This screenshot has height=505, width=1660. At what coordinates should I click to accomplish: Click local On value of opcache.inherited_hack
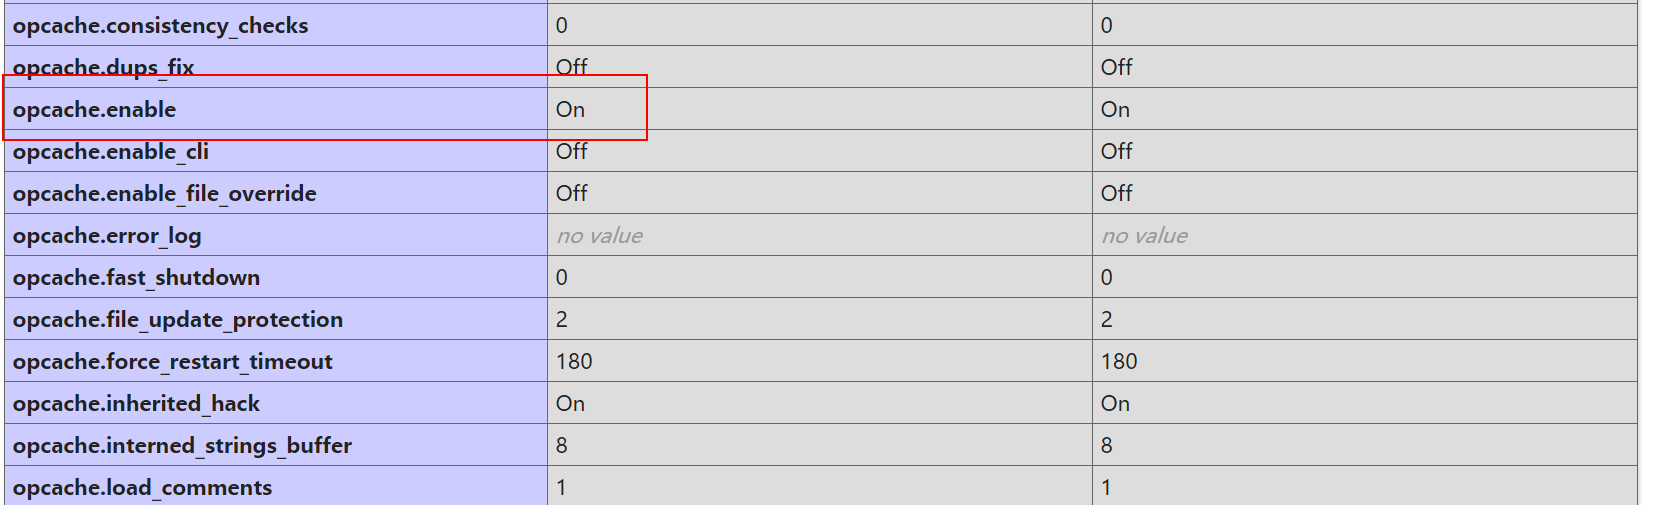tap(570, 404)
